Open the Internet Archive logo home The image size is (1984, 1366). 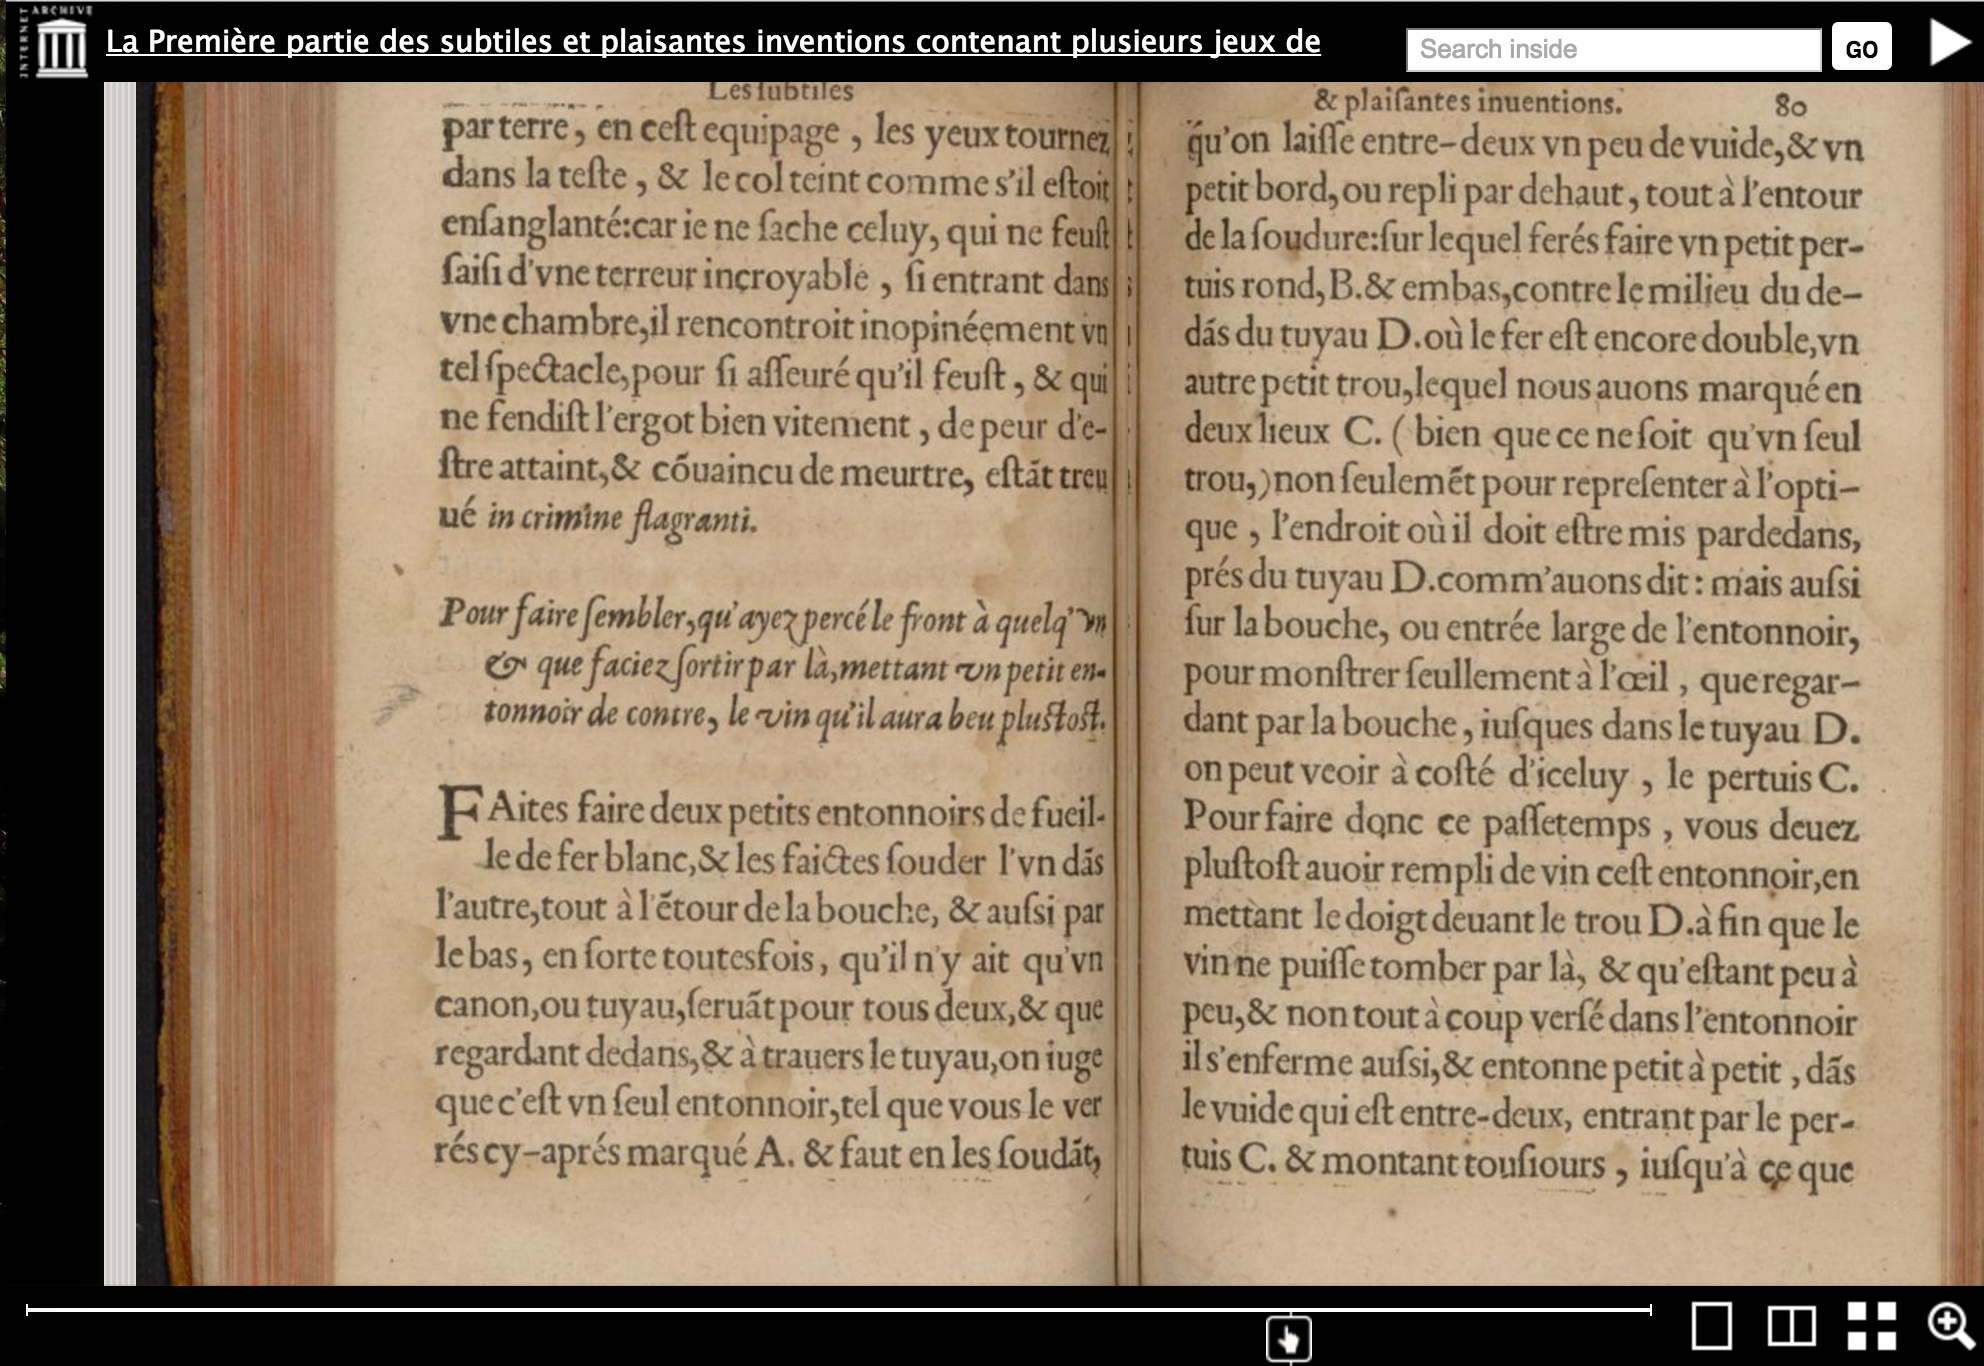[x=56, y=41]
